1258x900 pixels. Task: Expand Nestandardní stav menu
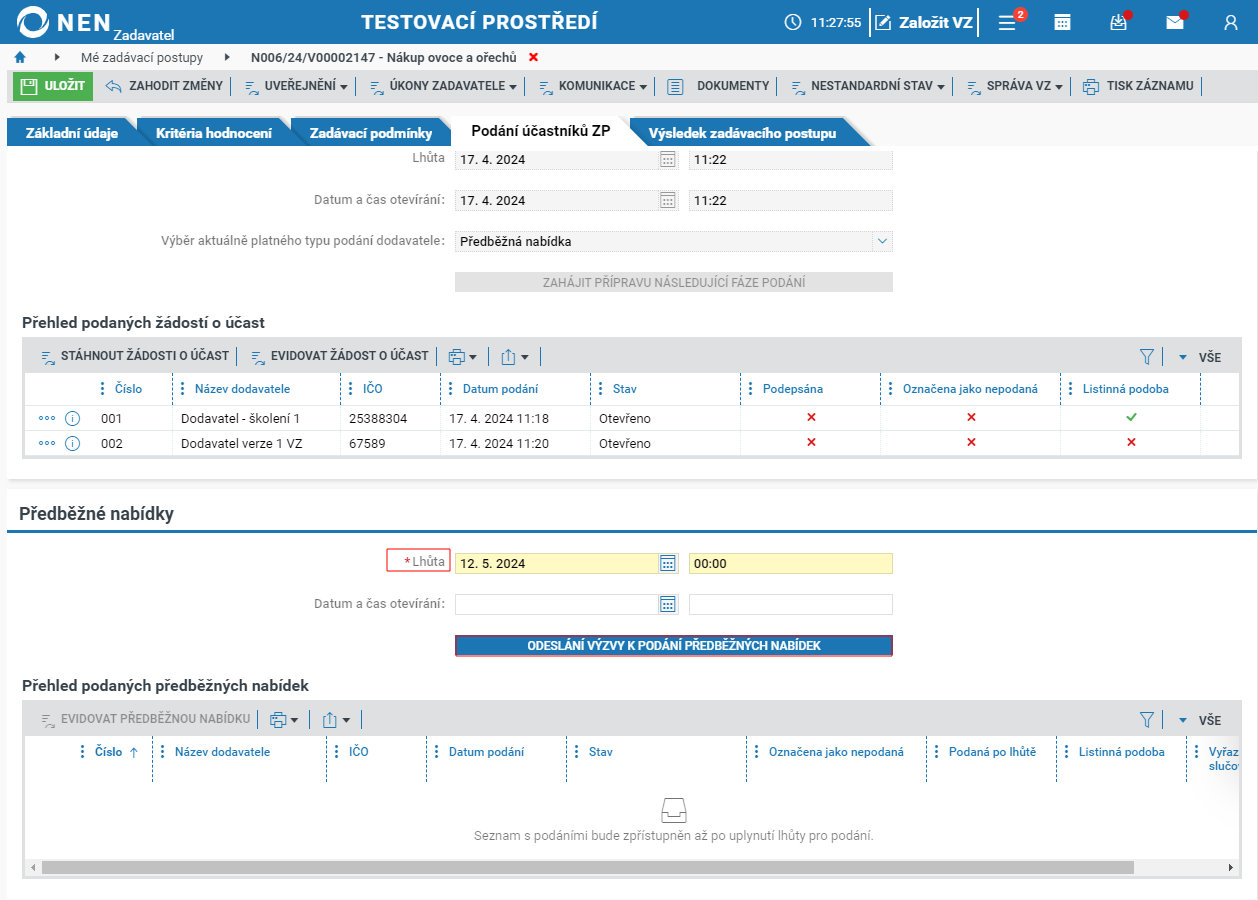coord(868,86)
